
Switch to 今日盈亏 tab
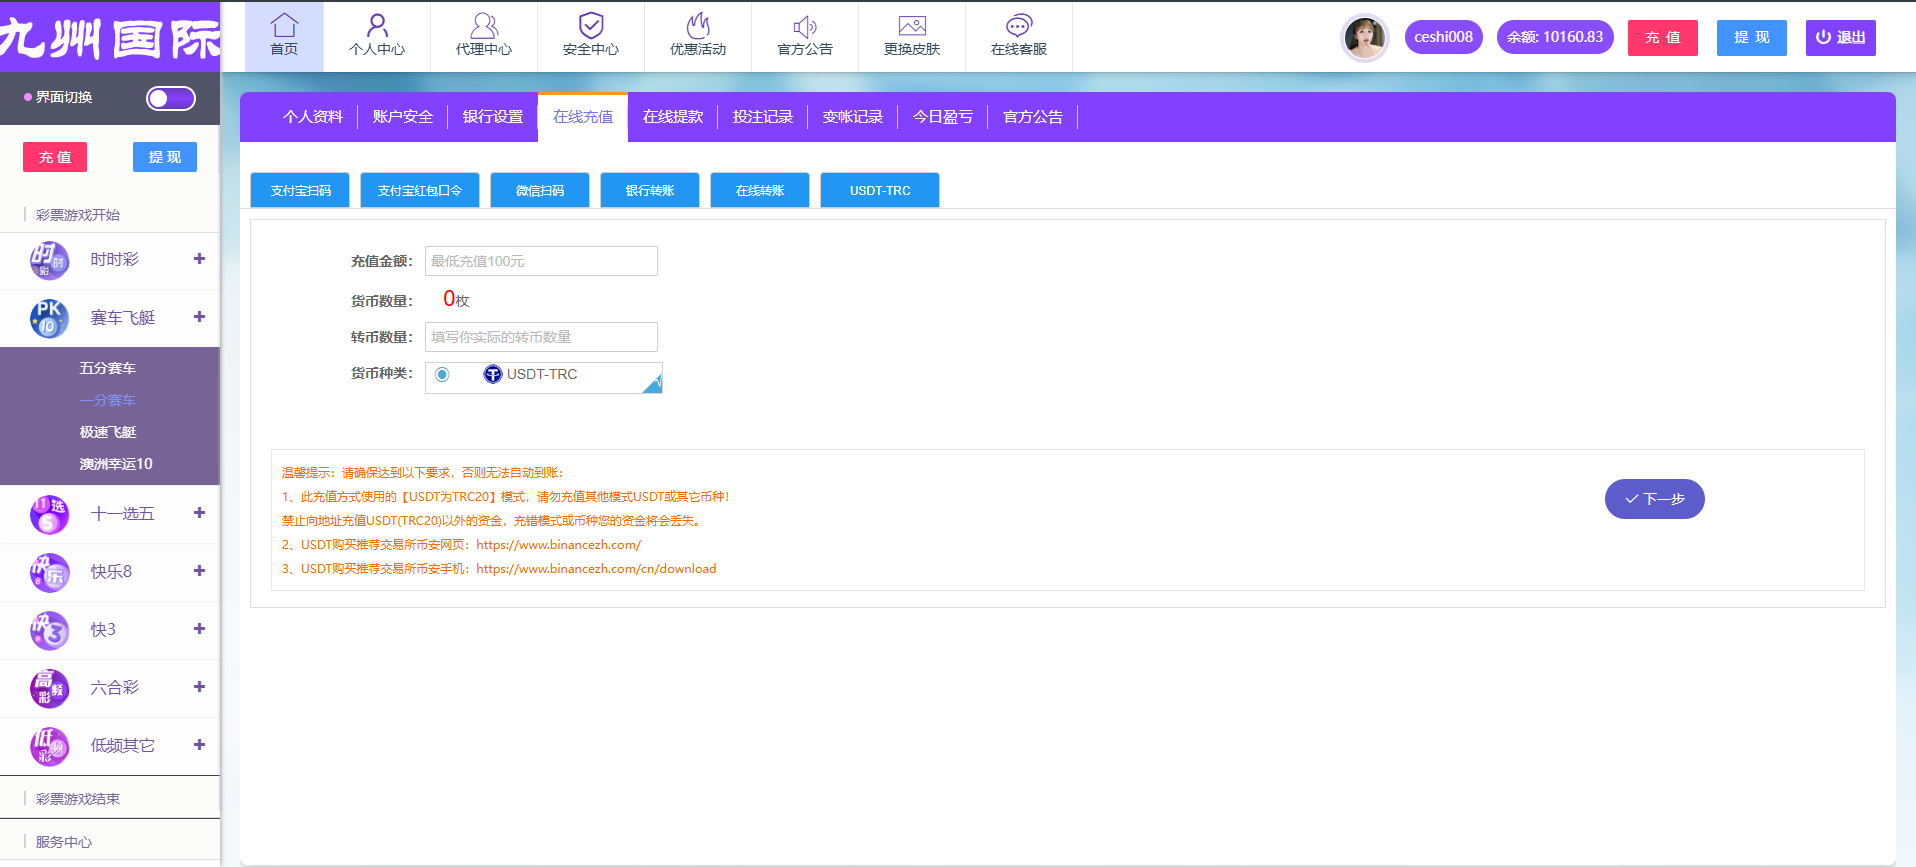click(x=943, y=117)
